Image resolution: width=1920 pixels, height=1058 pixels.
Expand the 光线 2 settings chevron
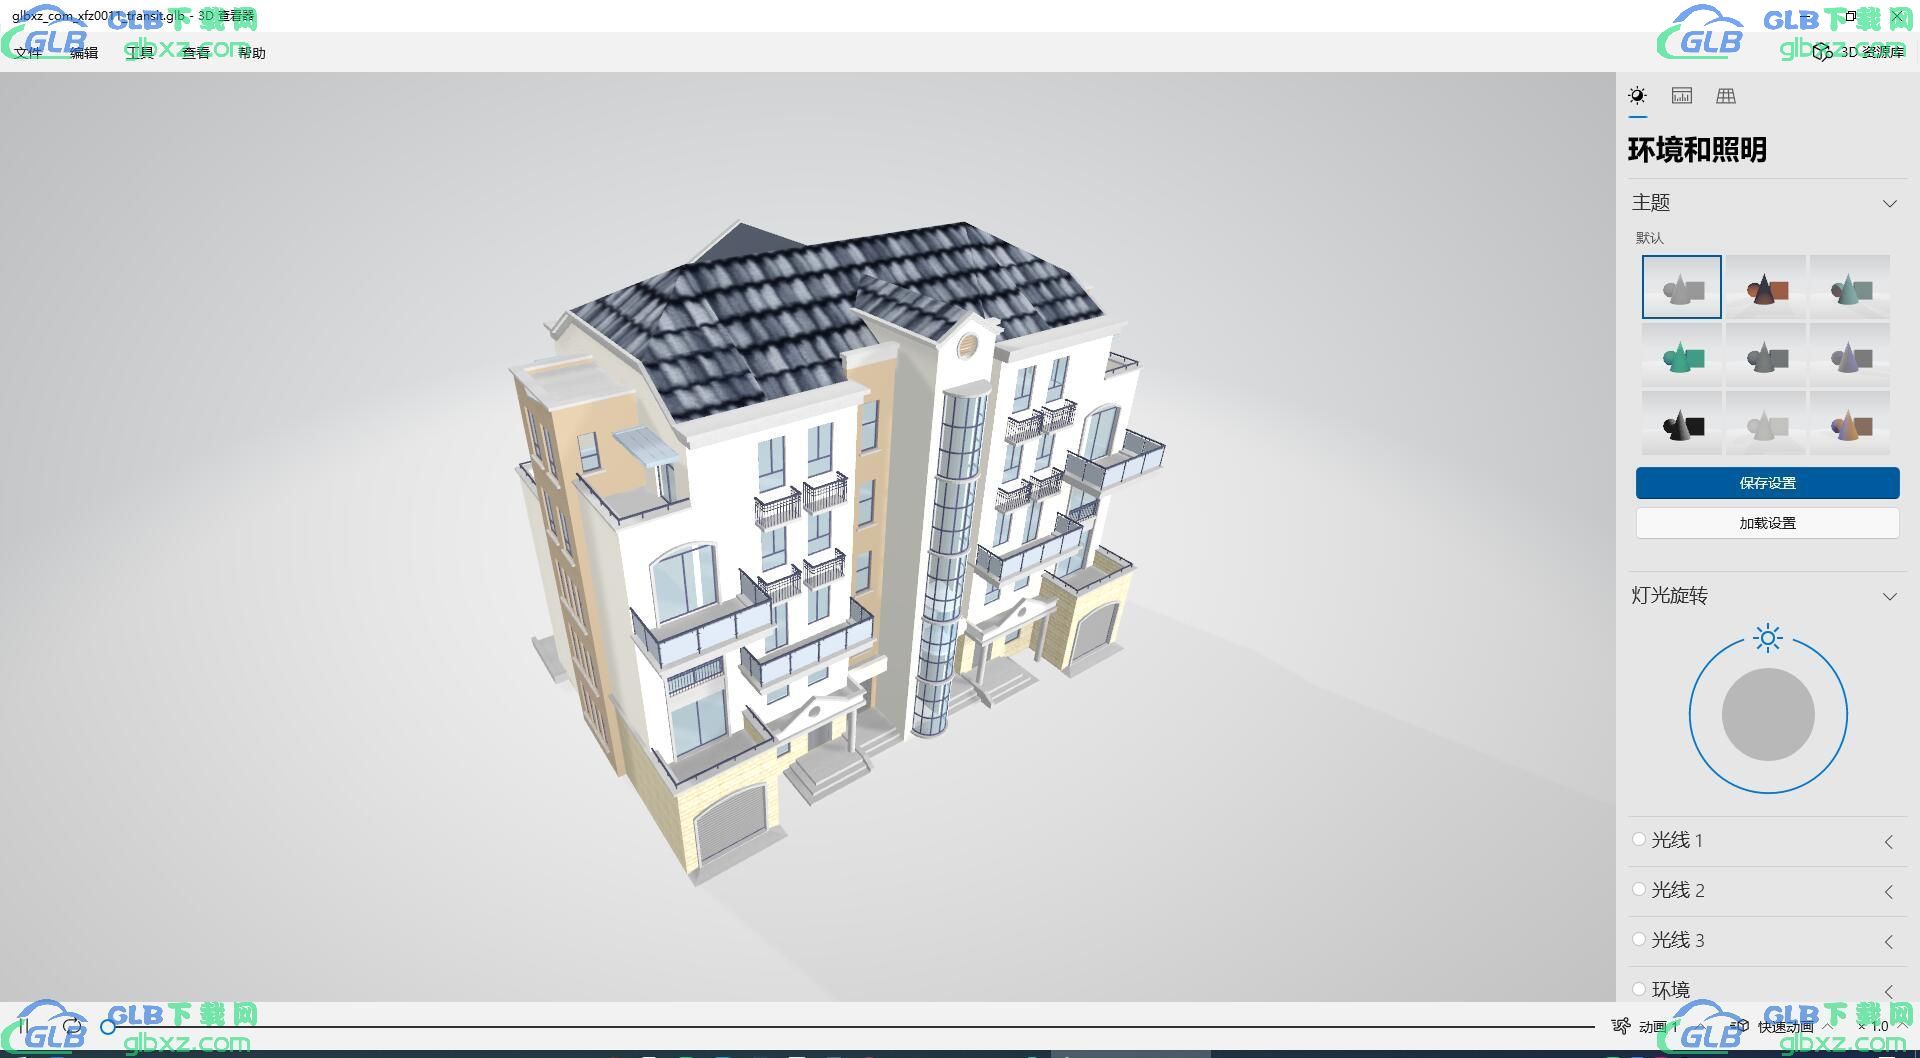(1888, 892)
